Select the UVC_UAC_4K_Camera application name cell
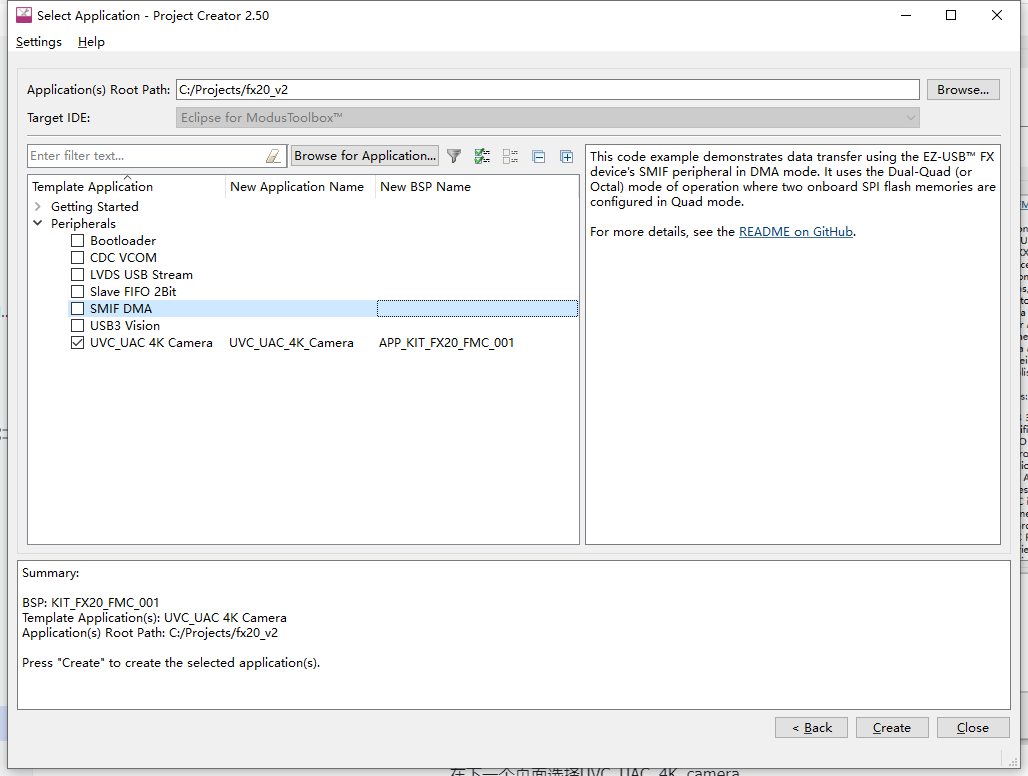The image size is (1028, 776). (291, 343)
